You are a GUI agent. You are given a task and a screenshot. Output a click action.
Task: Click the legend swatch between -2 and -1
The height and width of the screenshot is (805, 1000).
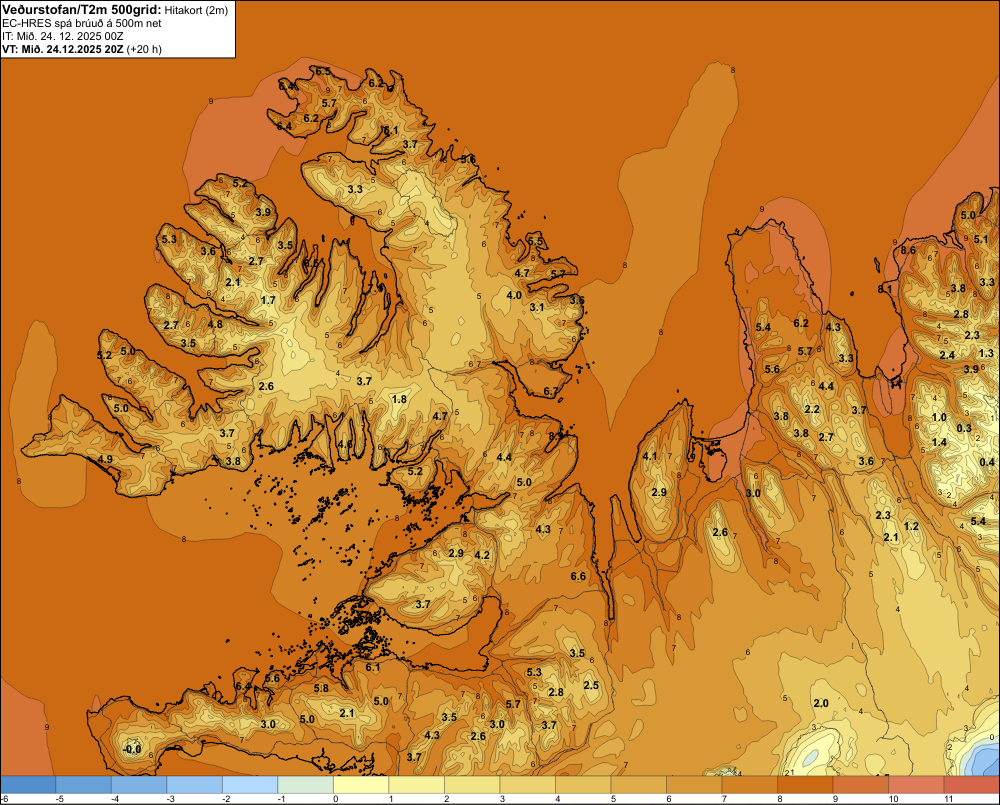(x=250, y=785)
